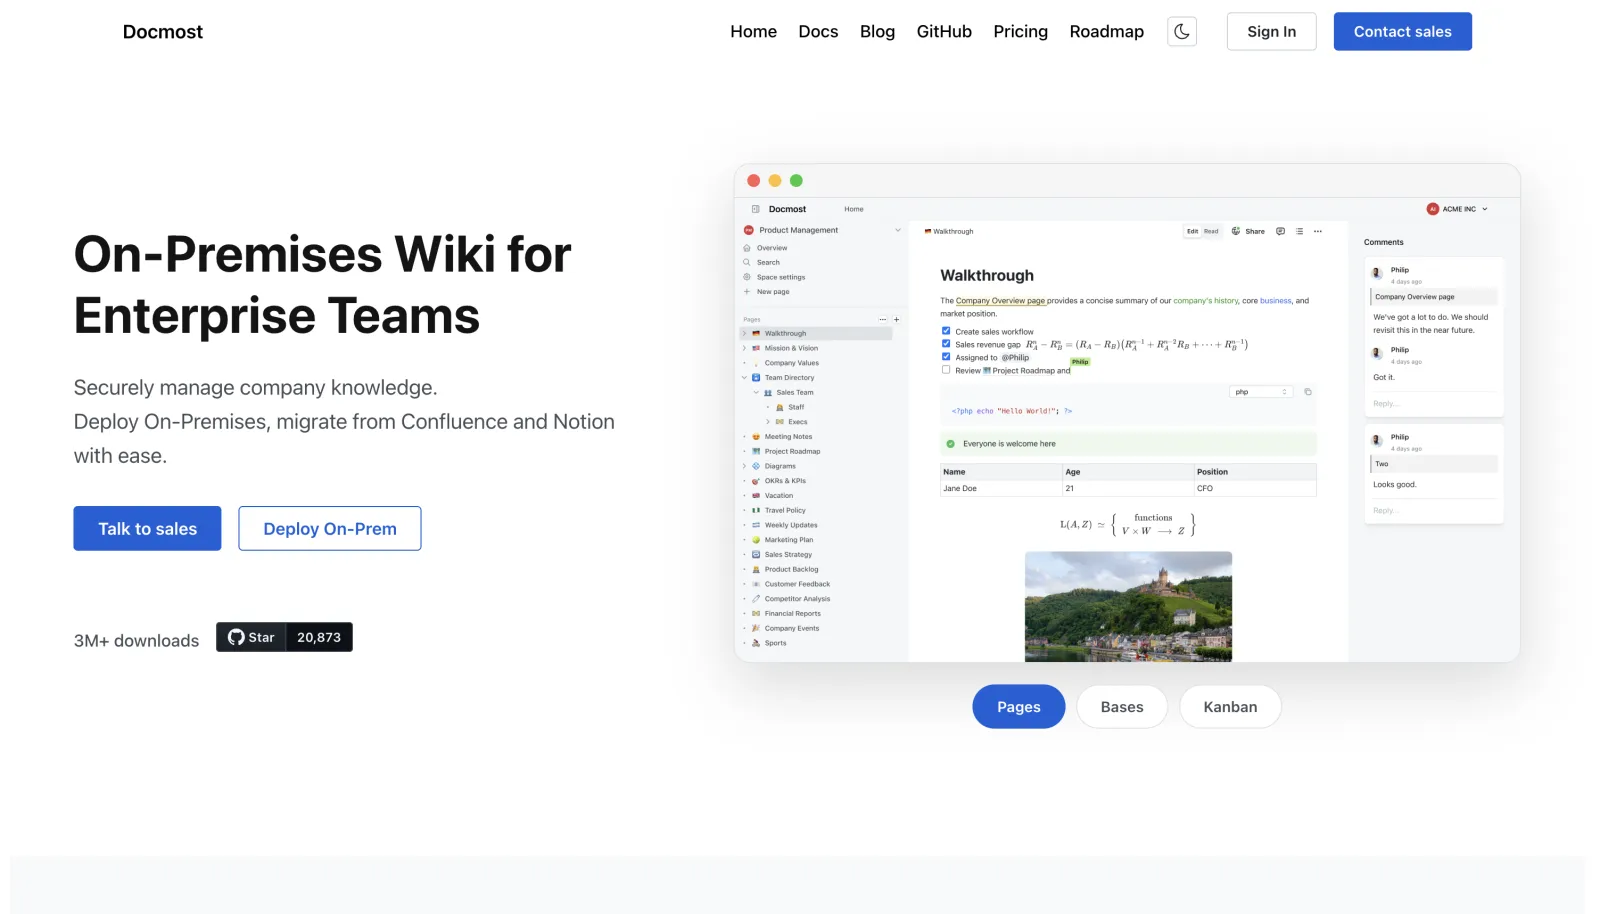Click the Reply field under Looks good
This screenshot has width=1600, height=914.
tap(1432, 510)
